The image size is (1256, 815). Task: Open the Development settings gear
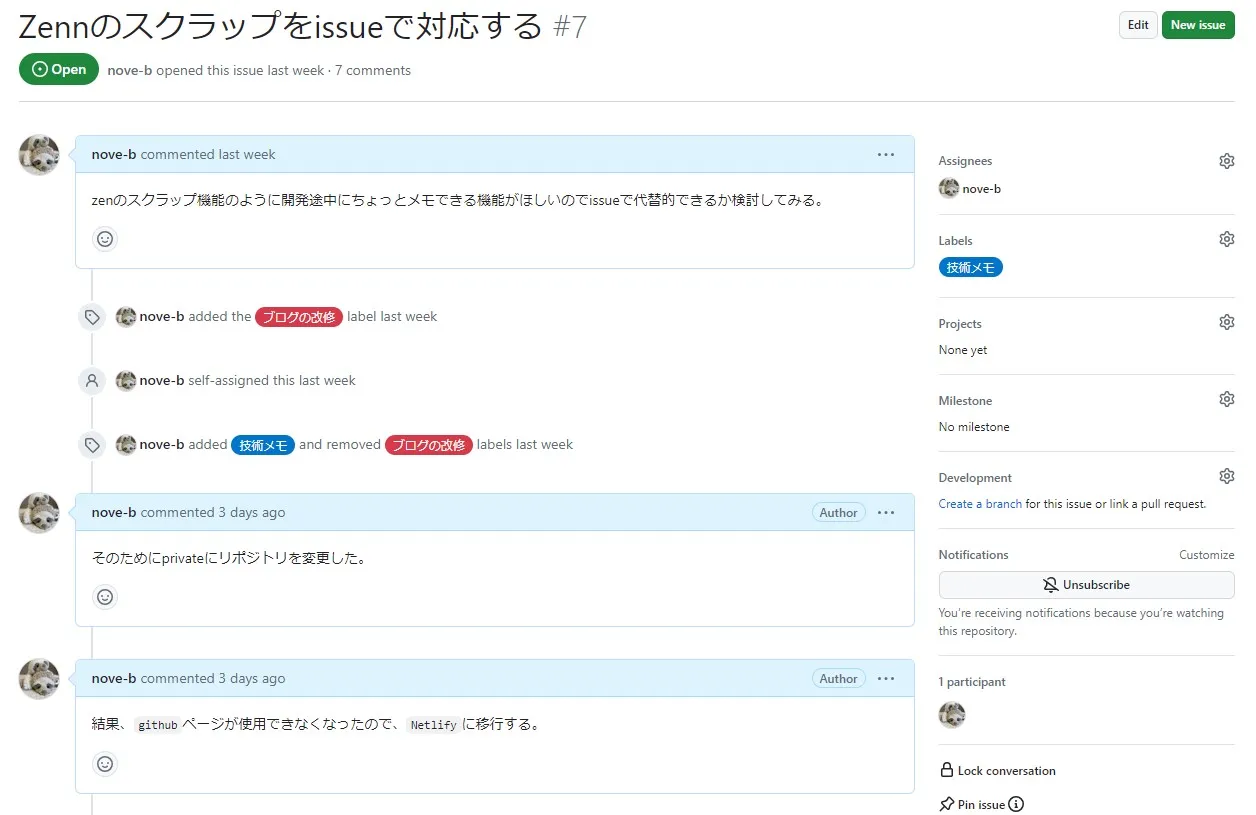click(x=1227, y=475)
